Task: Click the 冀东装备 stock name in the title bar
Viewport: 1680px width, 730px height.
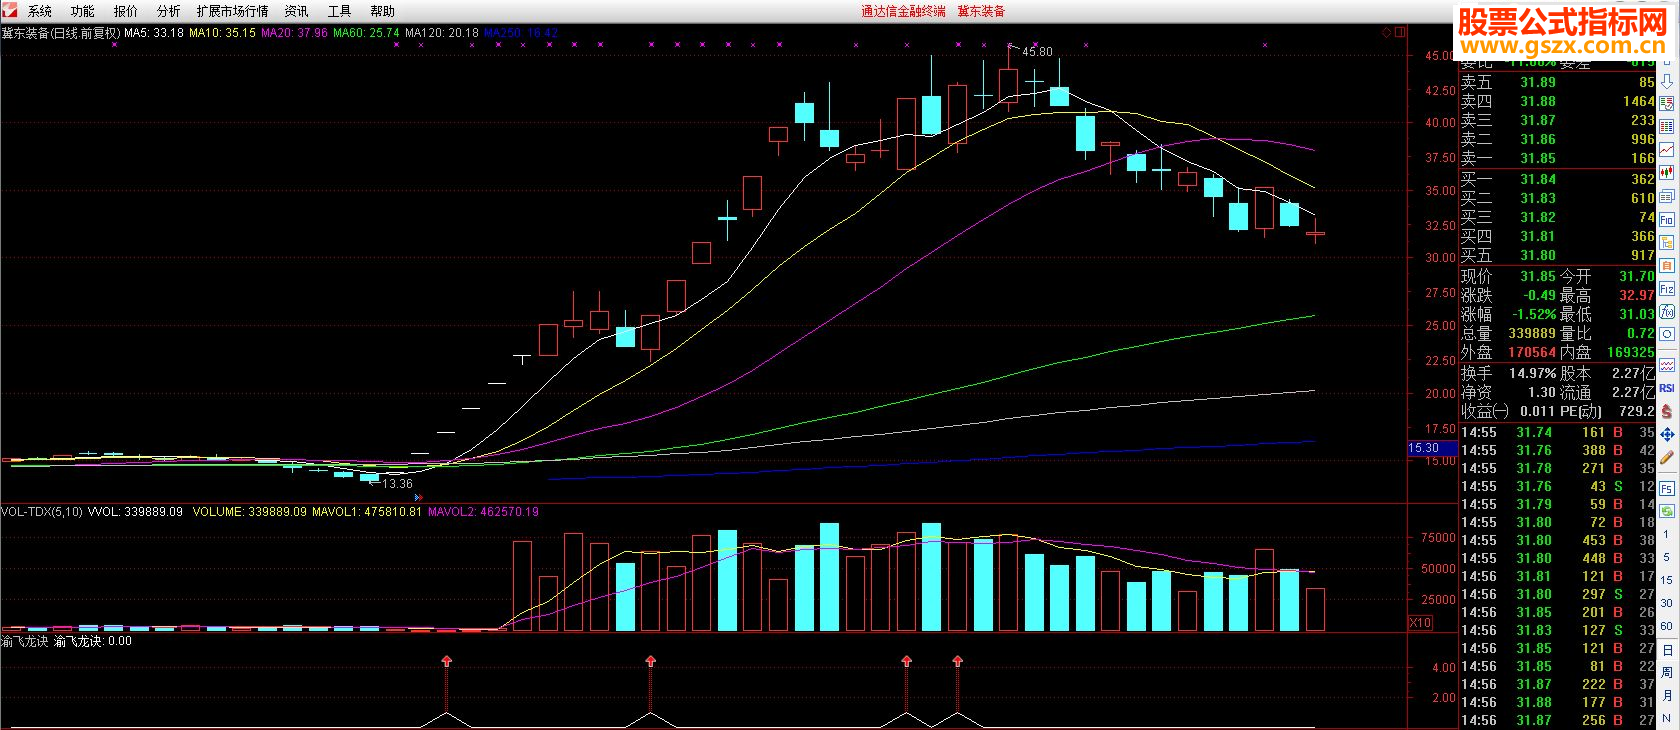Action: (x=981, y=11)
